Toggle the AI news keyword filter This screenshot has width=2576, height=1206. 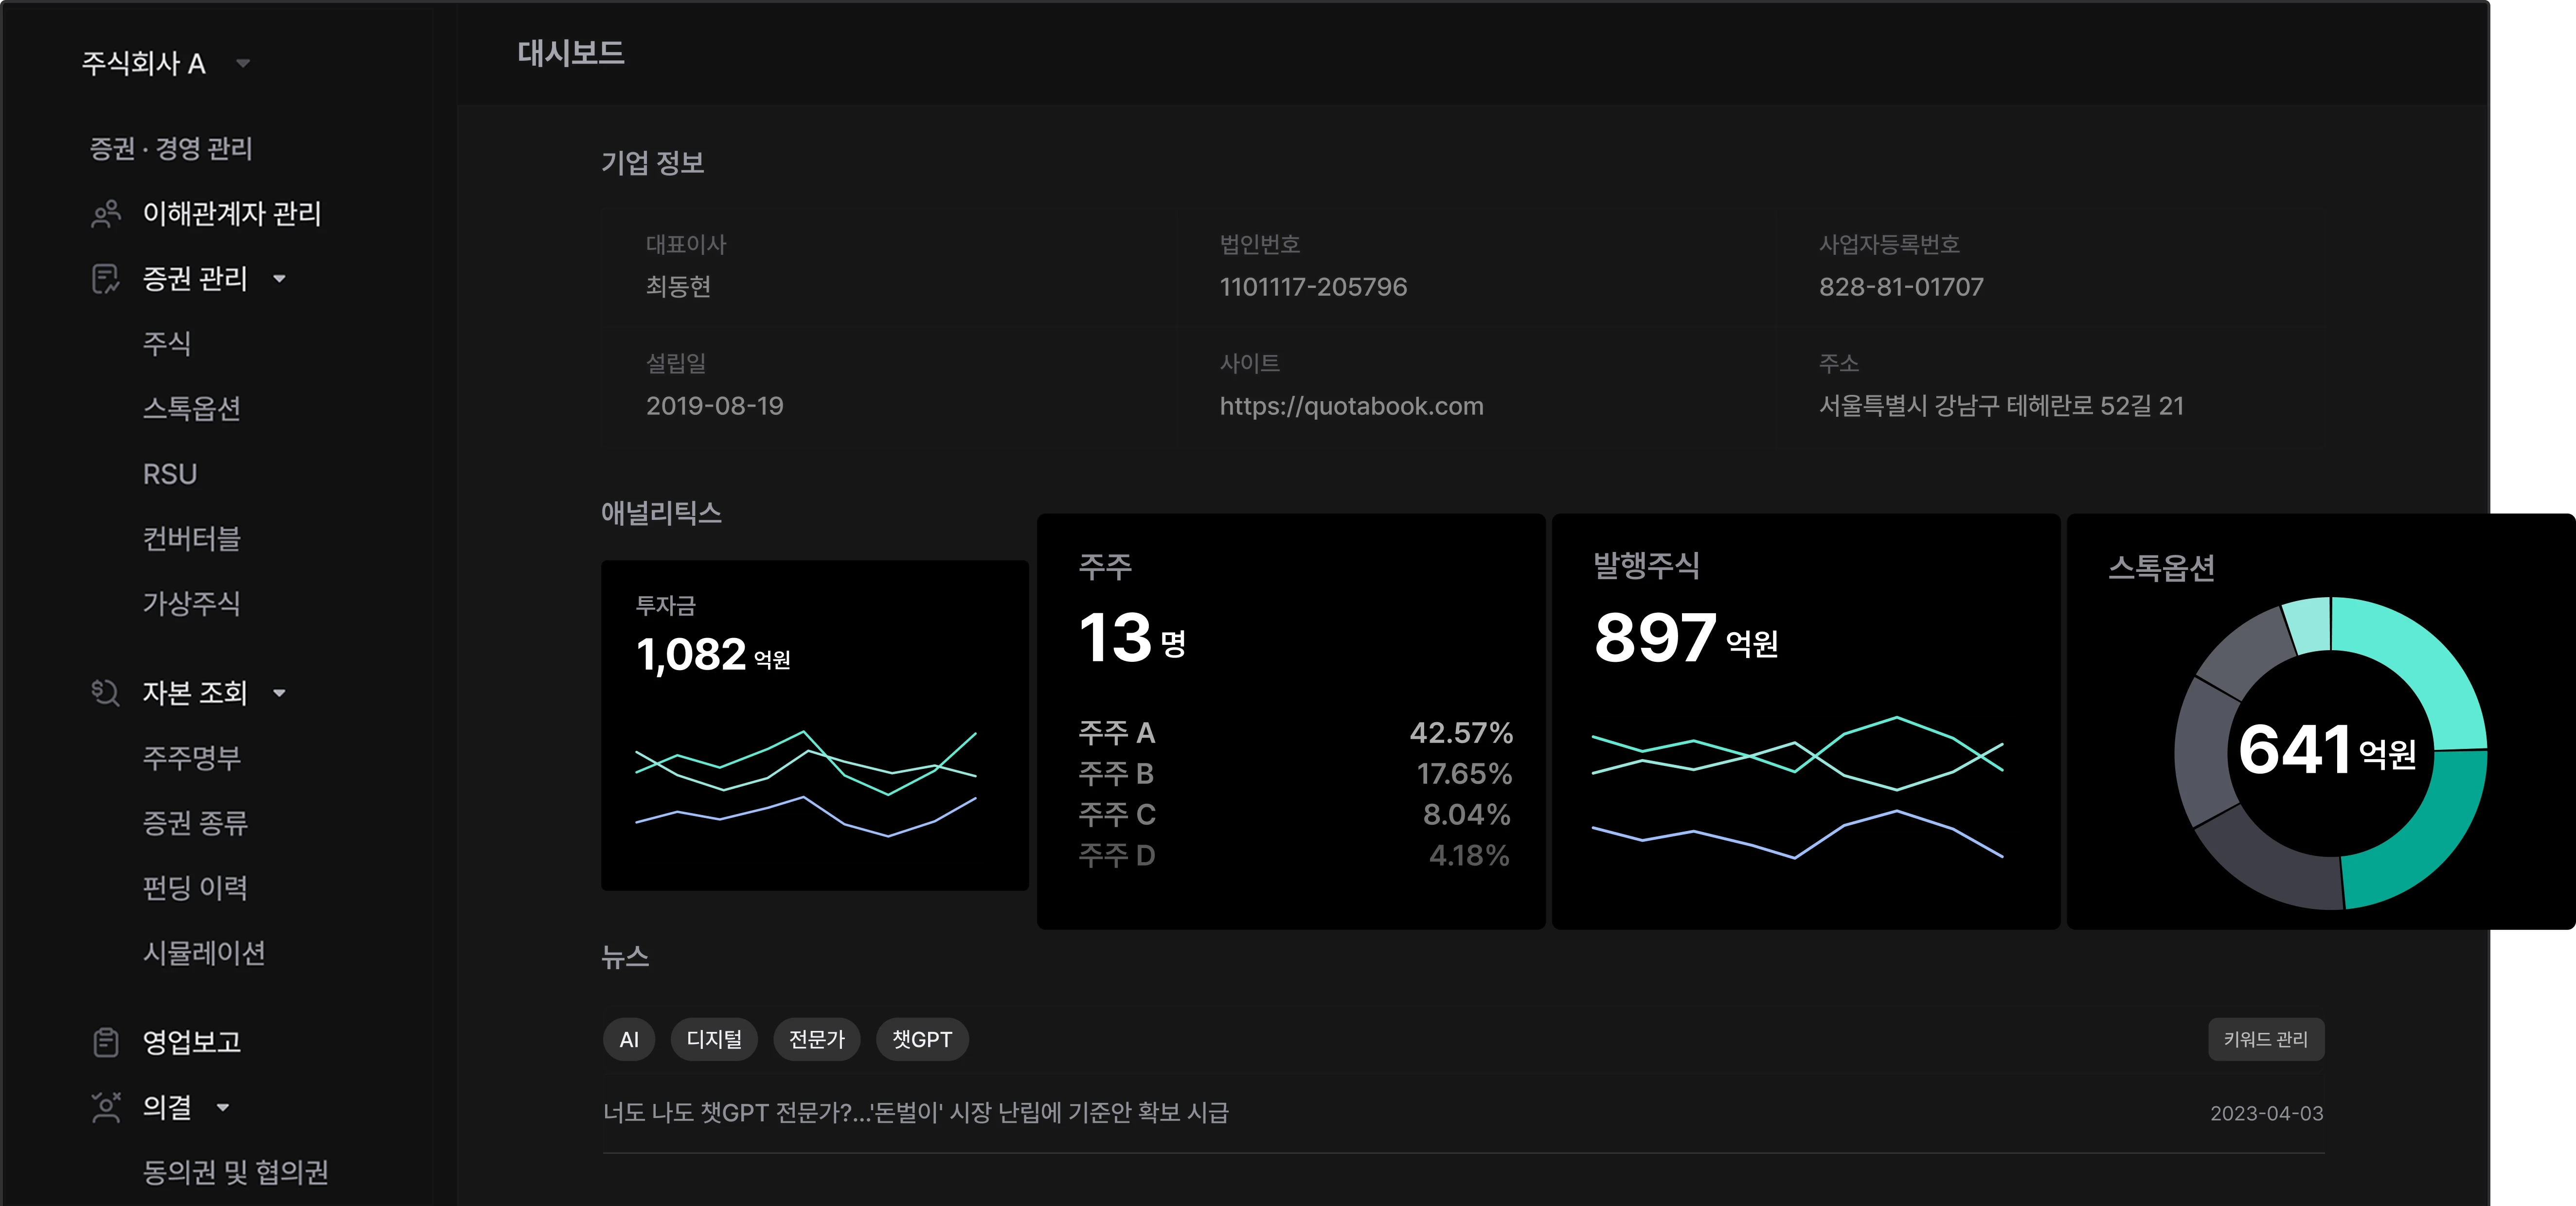click(629, 1039)
